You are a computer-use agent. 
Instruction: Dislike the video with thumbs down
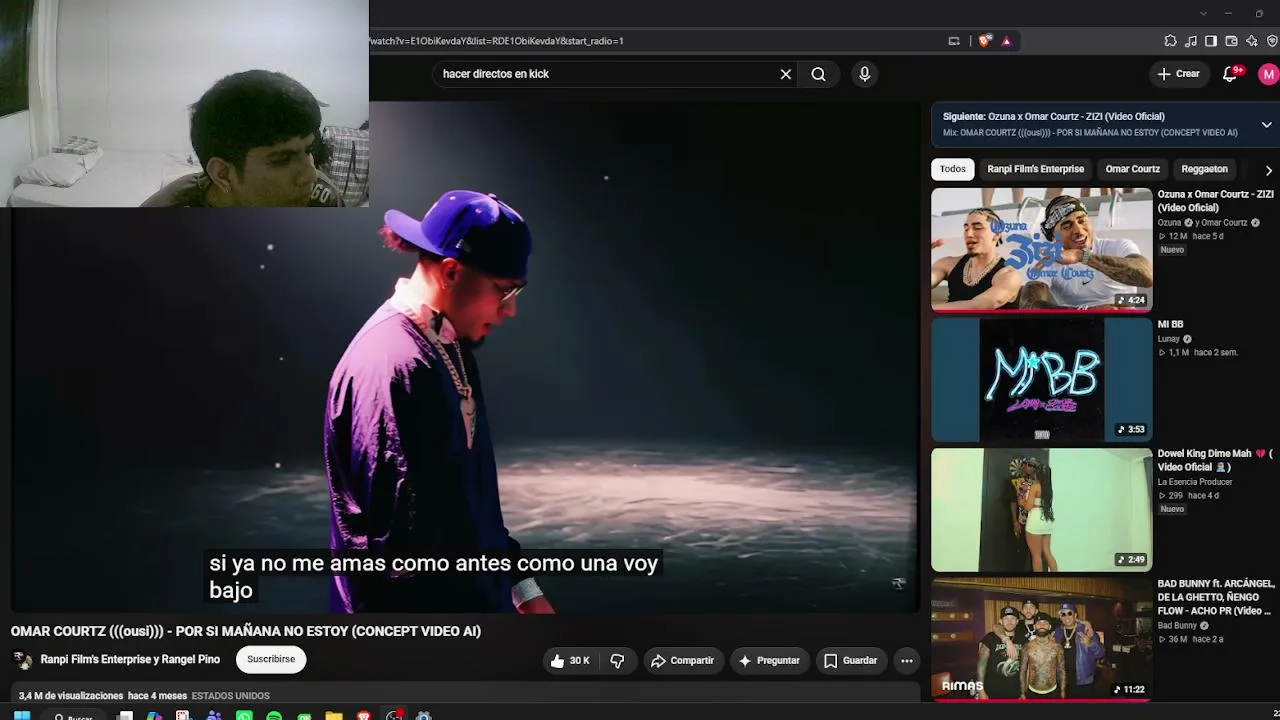click(x=617, y=660)
